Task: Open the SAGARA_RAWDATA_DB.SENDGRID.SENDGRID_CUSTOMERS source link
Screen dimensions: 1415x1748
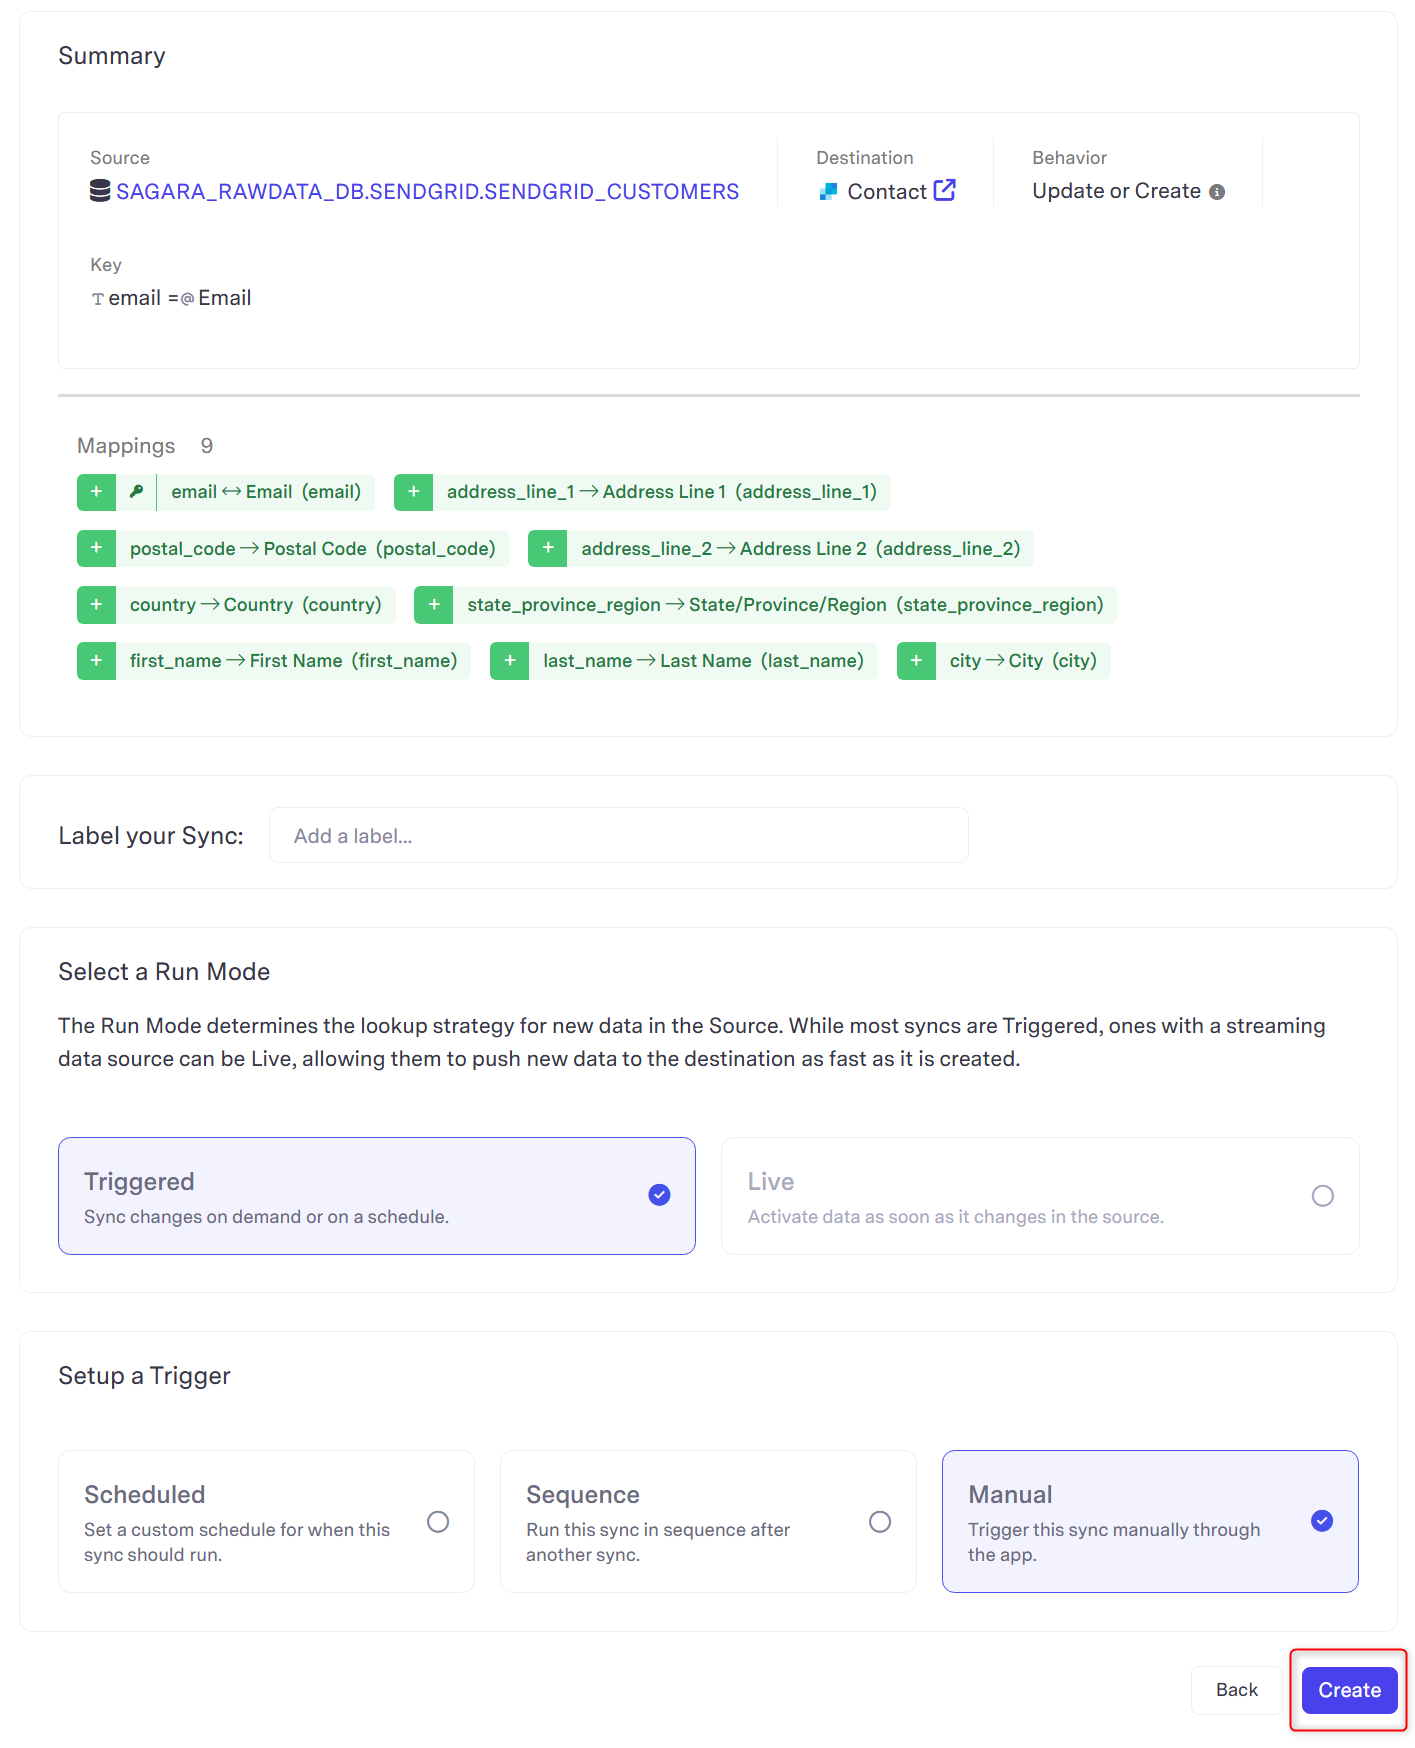Action: pos(427,191)
